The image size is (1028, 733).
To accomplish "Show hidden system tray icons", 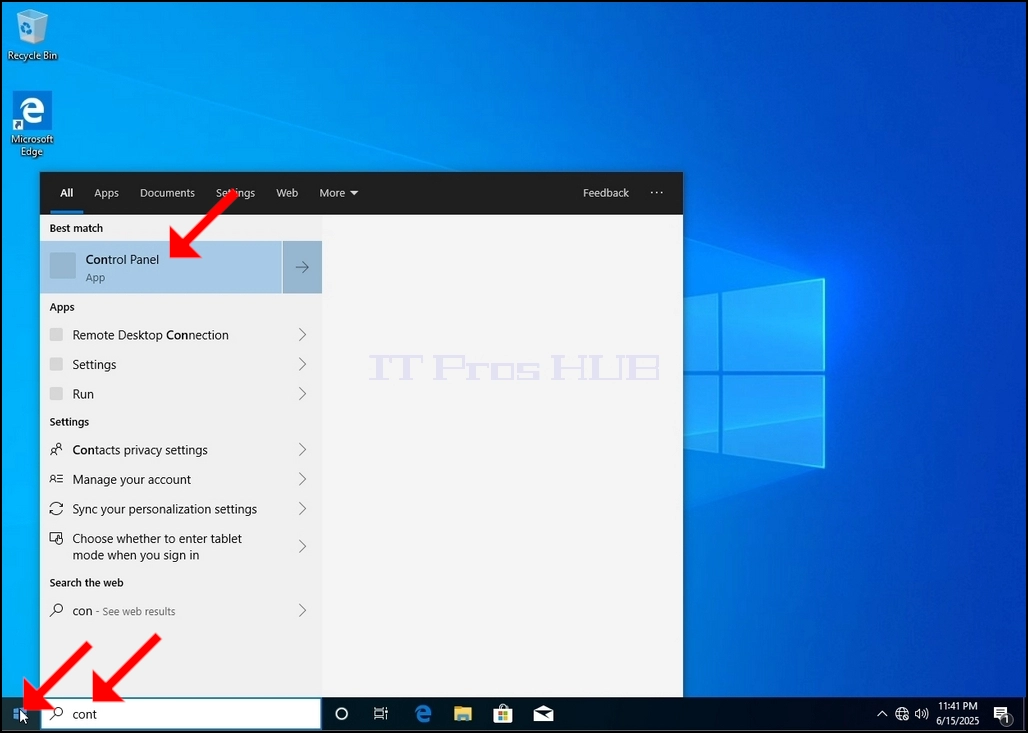I will pos(882,714).
